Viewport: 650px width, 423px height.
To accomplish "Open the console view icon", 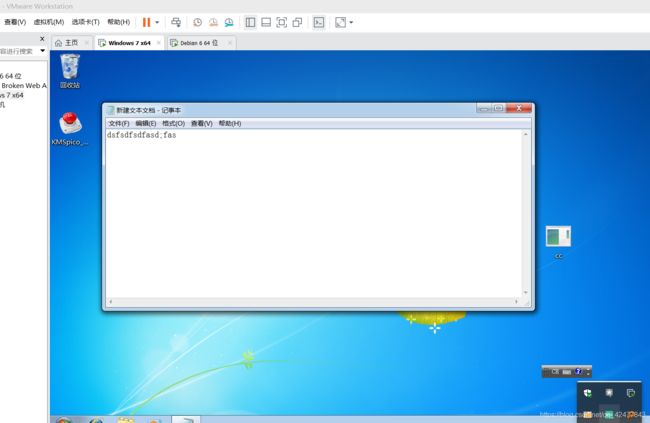I will tap(319, 22).
